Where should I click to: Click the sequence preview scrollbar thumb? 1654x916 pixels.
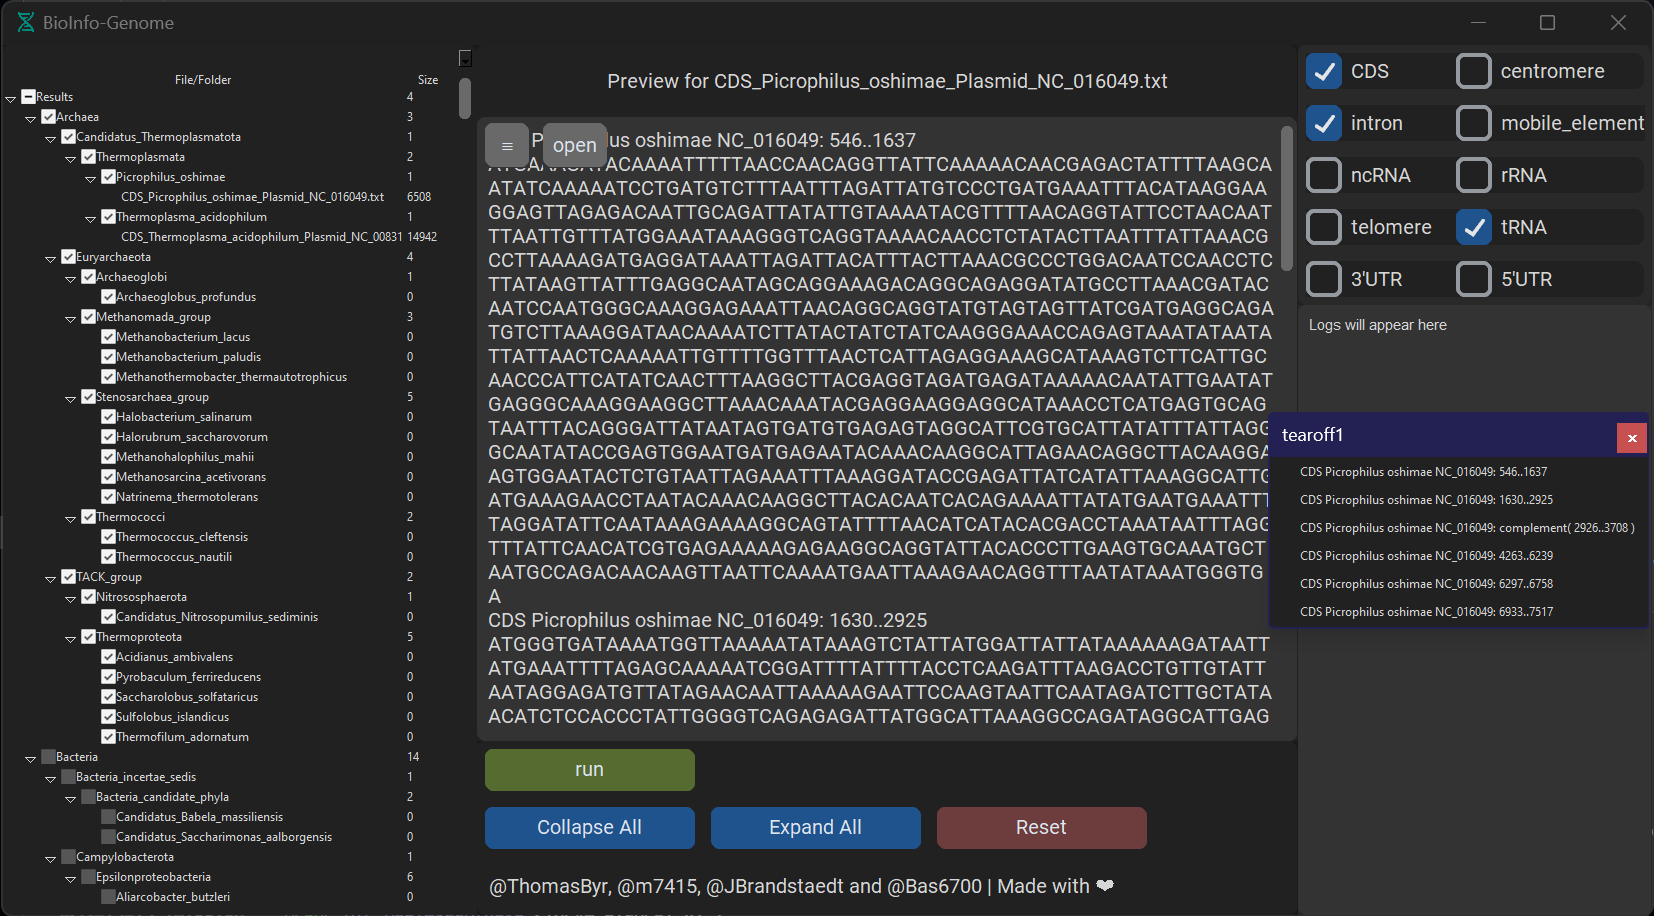click(x=1287, y=198)
